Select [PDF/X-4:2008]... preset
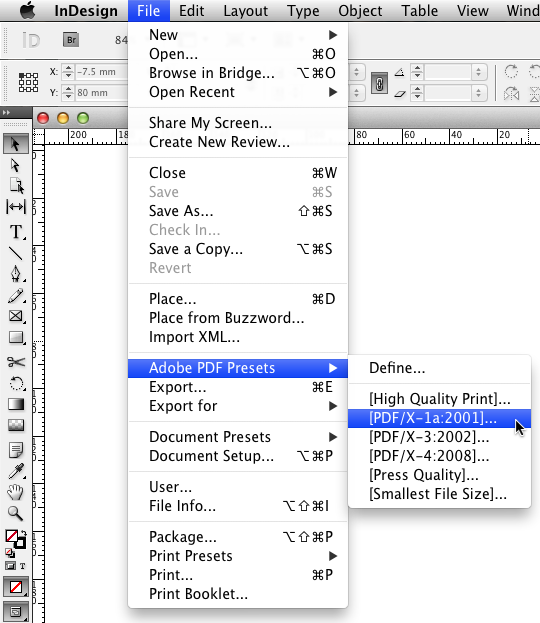This screenshot has height=623, width=540. tap(439, 456)
